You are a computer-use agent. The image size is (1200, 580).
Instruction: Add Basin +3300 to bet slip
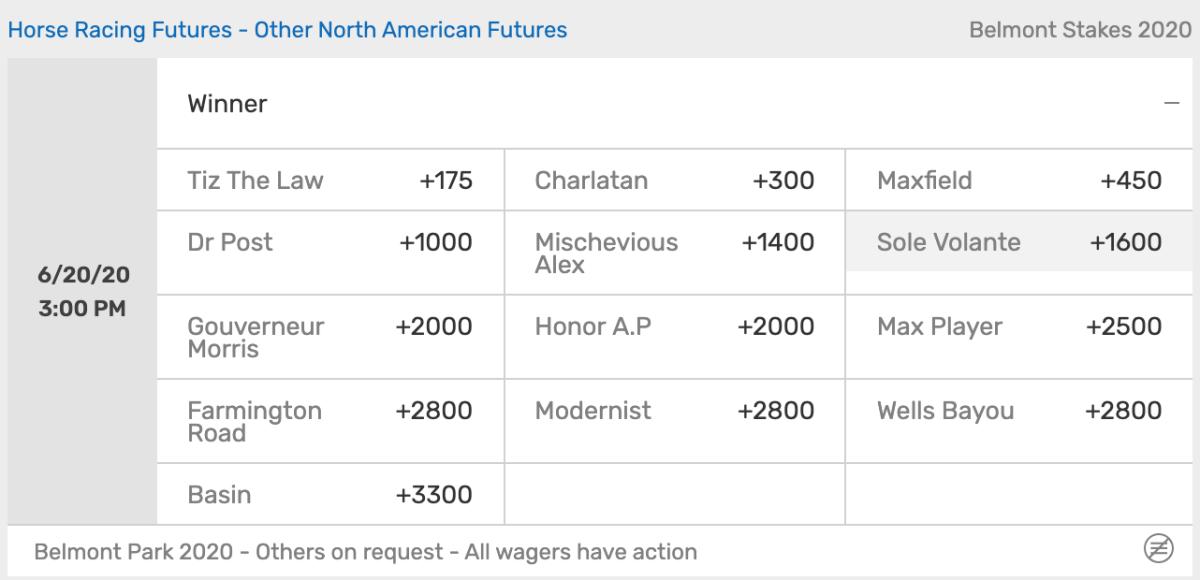coord(330,495)
